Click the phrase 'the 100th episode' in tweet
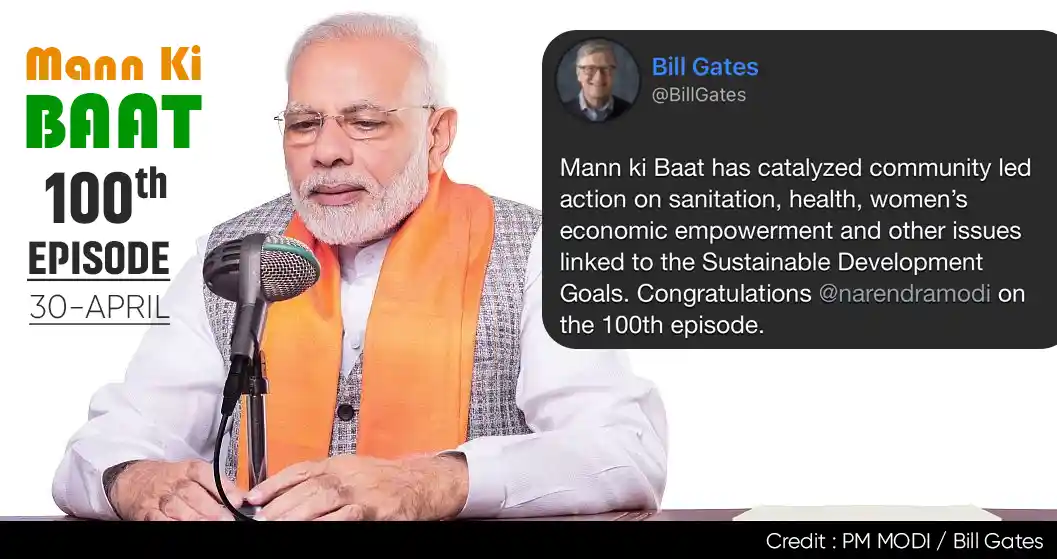1057x559 pixels. [x=661, y=326]
